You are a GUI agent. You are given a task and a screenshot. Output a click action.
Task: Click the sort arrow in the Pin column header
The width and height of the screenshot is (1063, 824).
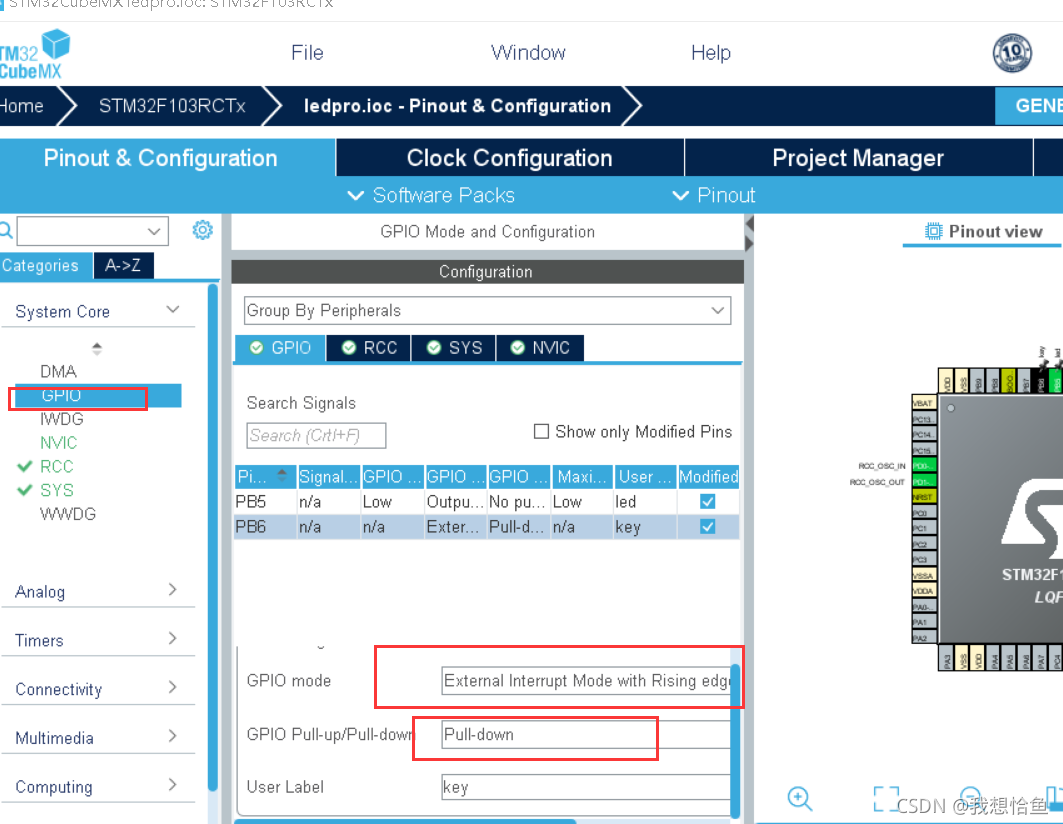pos(282,476)
